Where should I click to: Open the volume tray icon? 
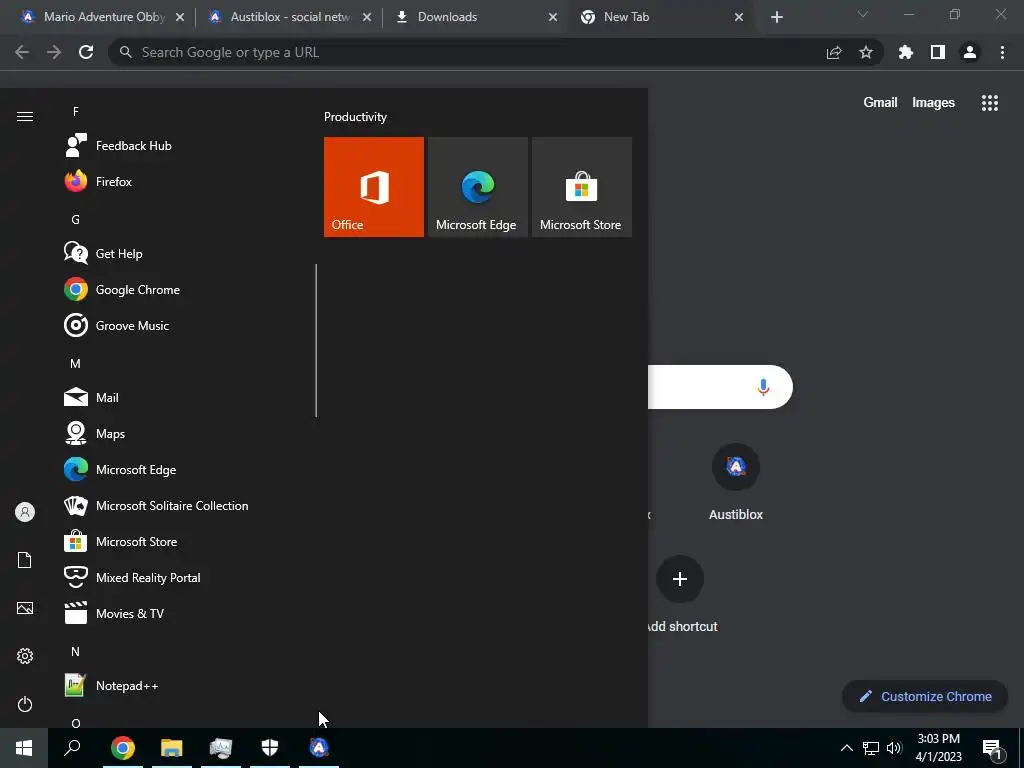tap(894, 748)
